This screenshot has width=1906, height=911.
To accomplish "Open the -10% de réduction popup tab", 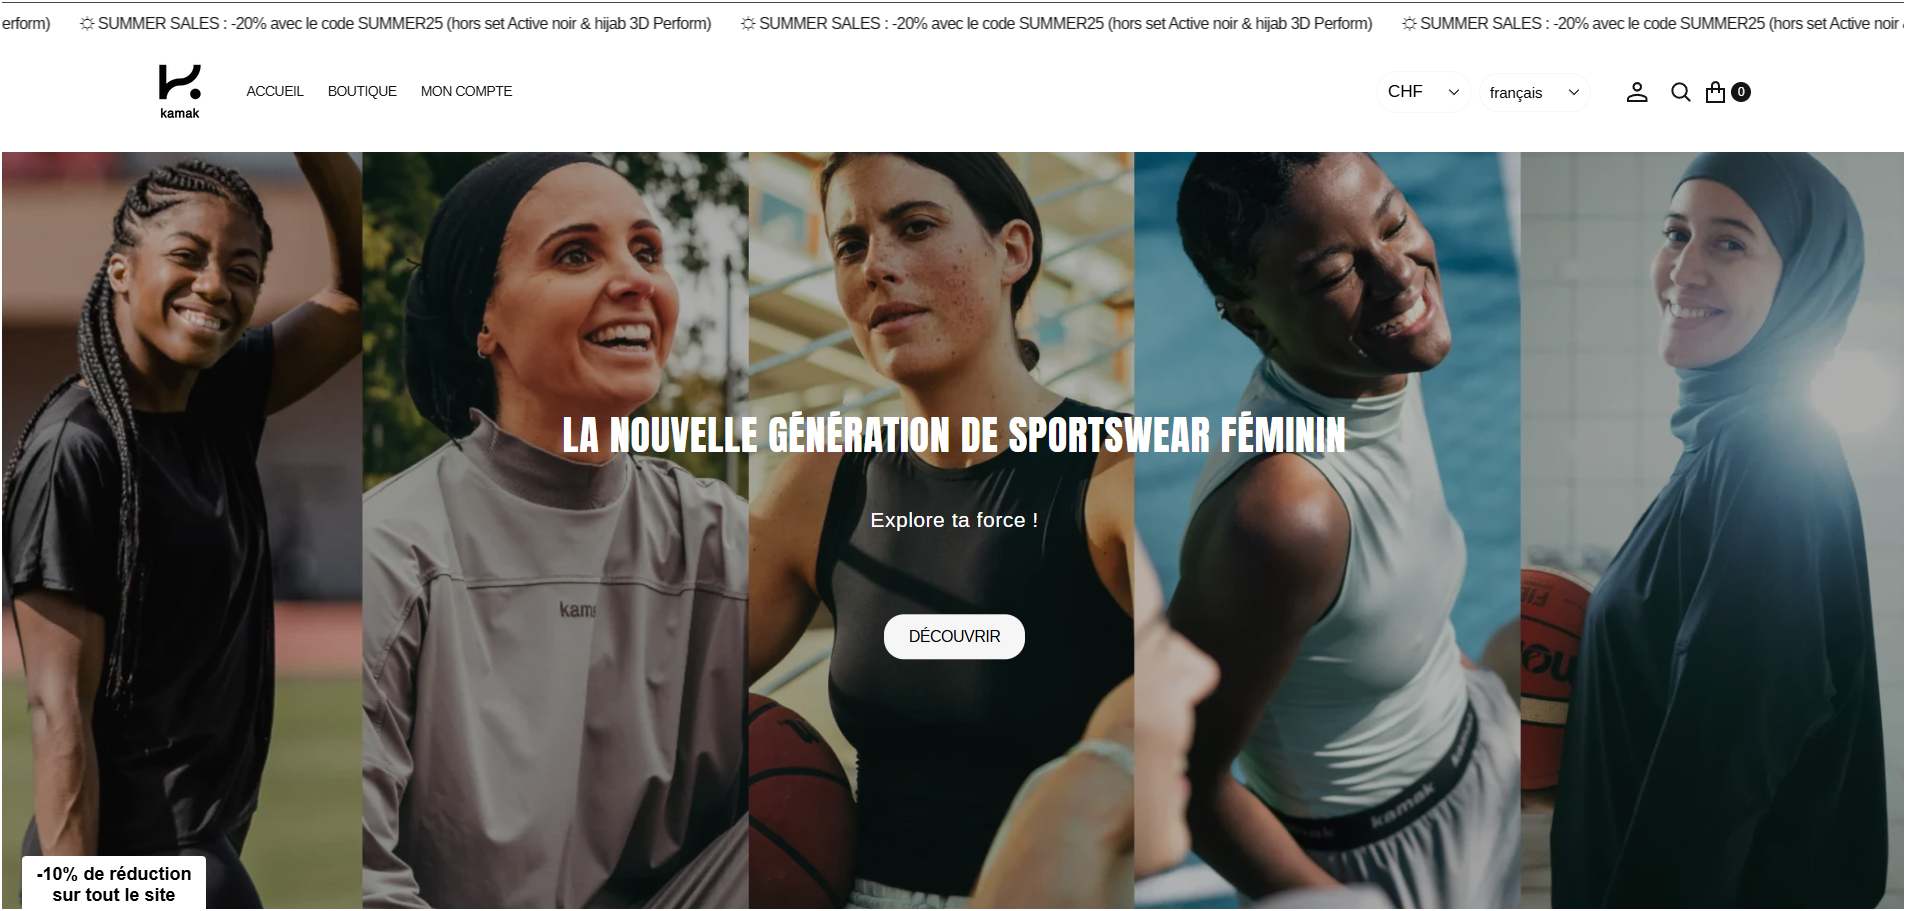I will [114, 883].
